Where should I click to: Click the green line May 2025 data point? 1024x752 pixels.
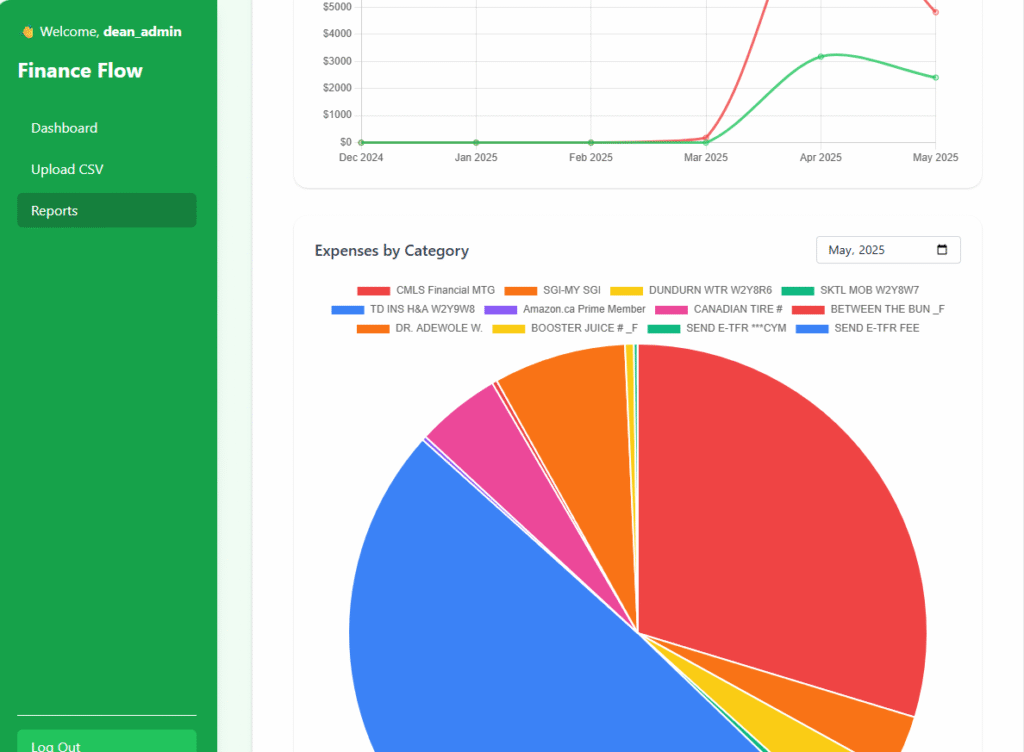pos(936,78)
